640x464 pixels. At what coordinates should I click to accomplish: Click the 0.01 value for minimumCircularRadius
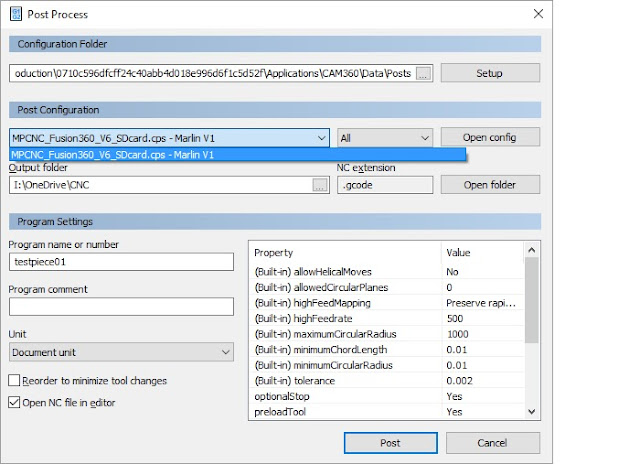point(456,365)
